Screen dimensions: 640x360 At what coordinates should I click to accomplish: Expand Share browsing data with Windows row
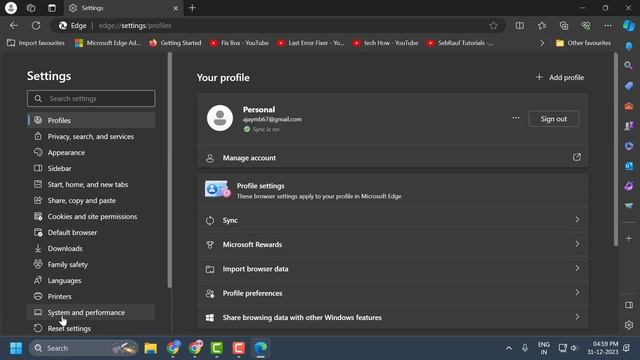point(393,317)
